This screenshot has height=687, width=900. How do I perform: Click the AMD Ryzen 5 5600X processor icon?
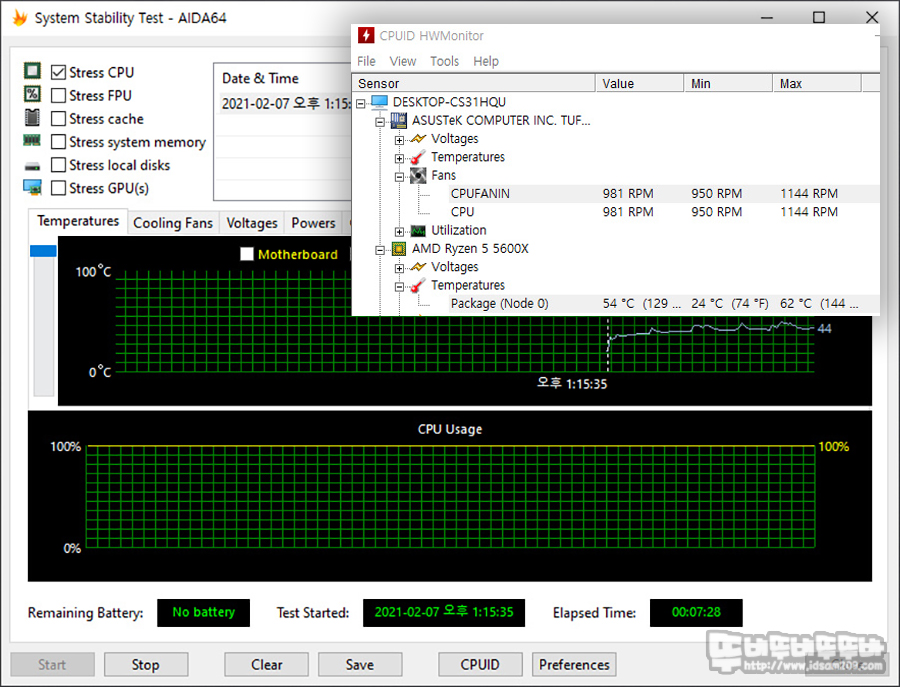click(x=398, y=249)
